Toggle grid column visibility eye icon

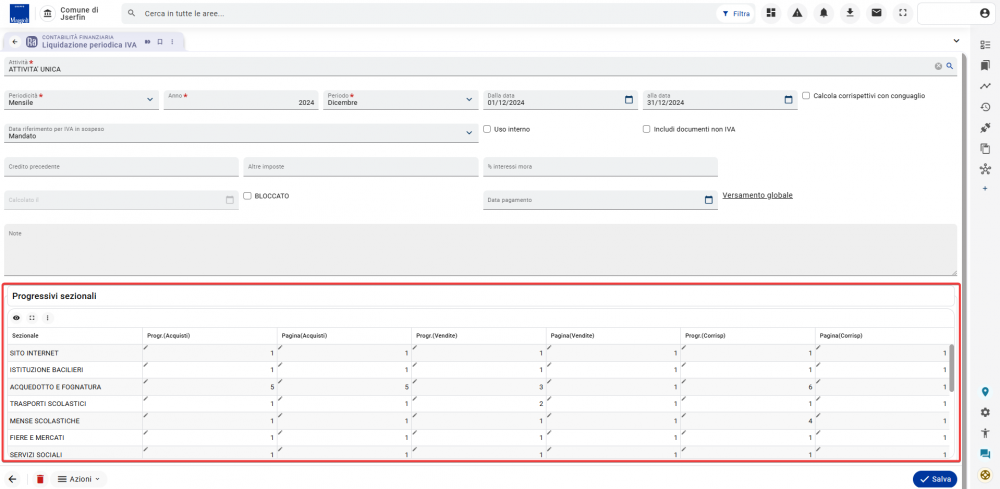tap(17, 317)
